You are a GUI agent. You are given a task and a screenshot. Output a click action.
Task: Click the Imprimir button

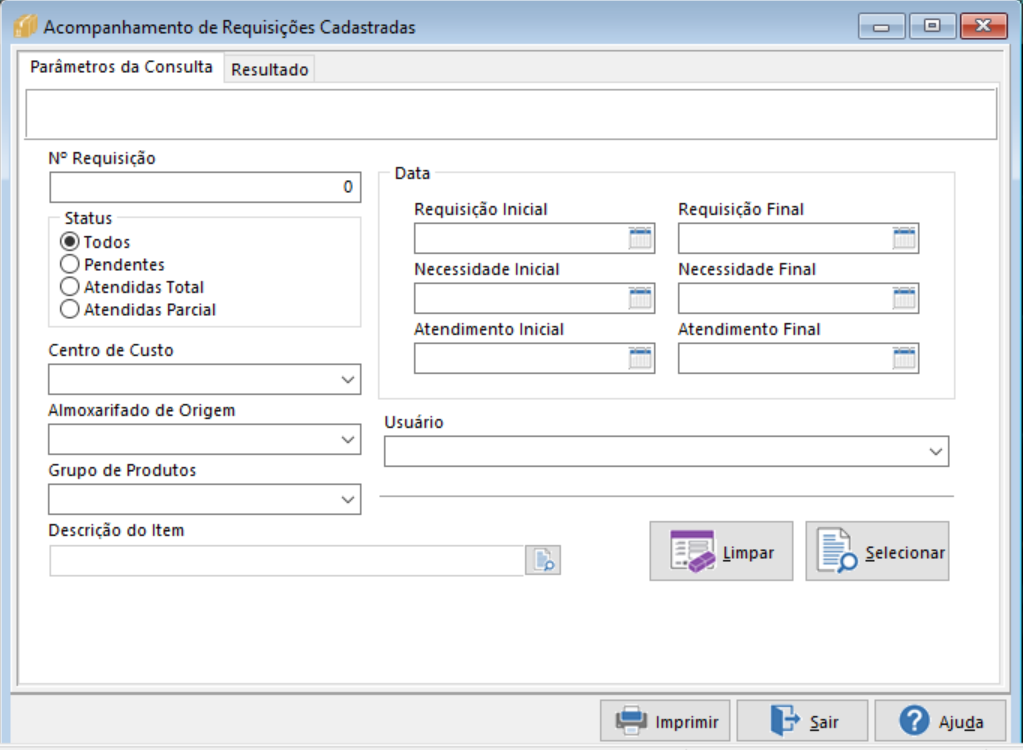click(665, 721)
